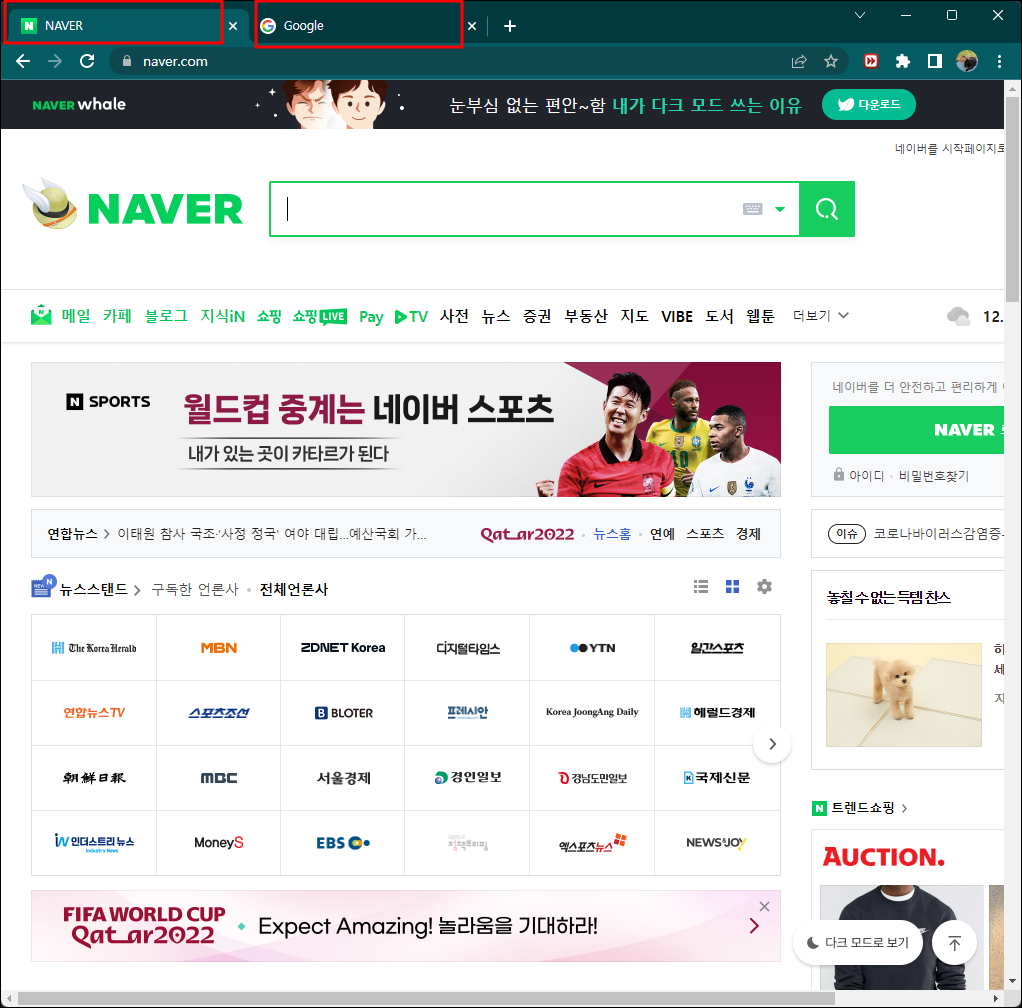This screenshot has height=1008, width=1022.
Task: Open the keyboard input dropdown arrow
Action: click(780, 209)
